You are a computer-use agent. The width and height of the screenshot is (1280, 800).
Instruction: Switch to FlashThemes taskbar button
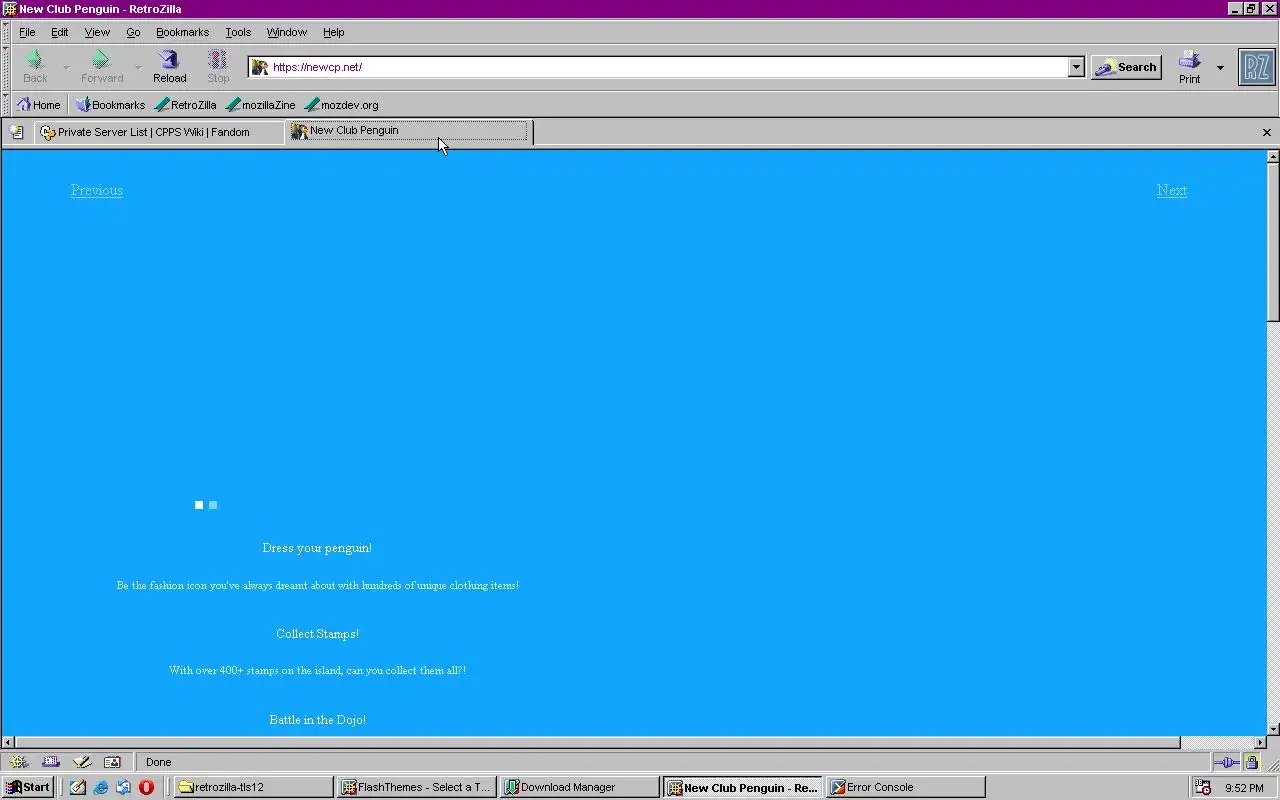(x=417, y=787)
